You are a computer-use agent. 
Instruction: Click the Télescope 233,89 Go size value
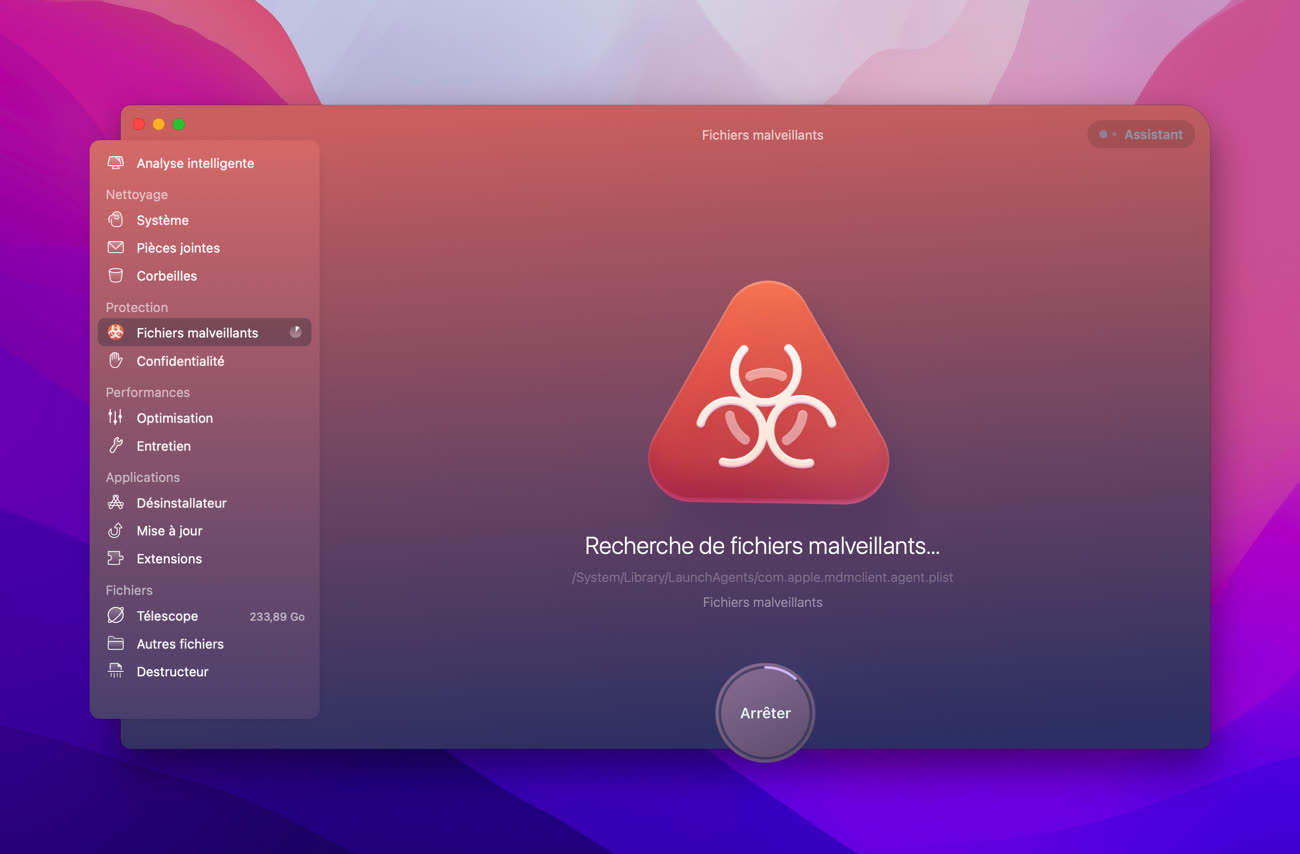(x=277, y=617)
